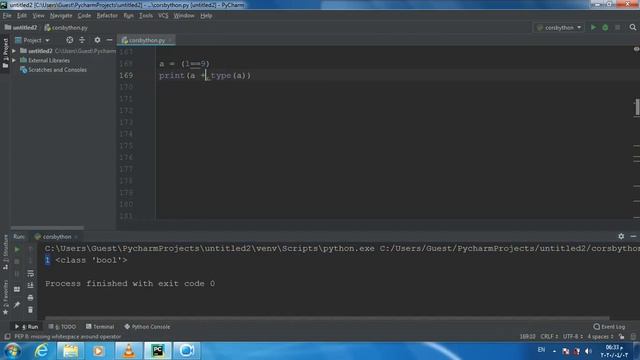Expand the untitled2 project folder

tap(14, 51)
